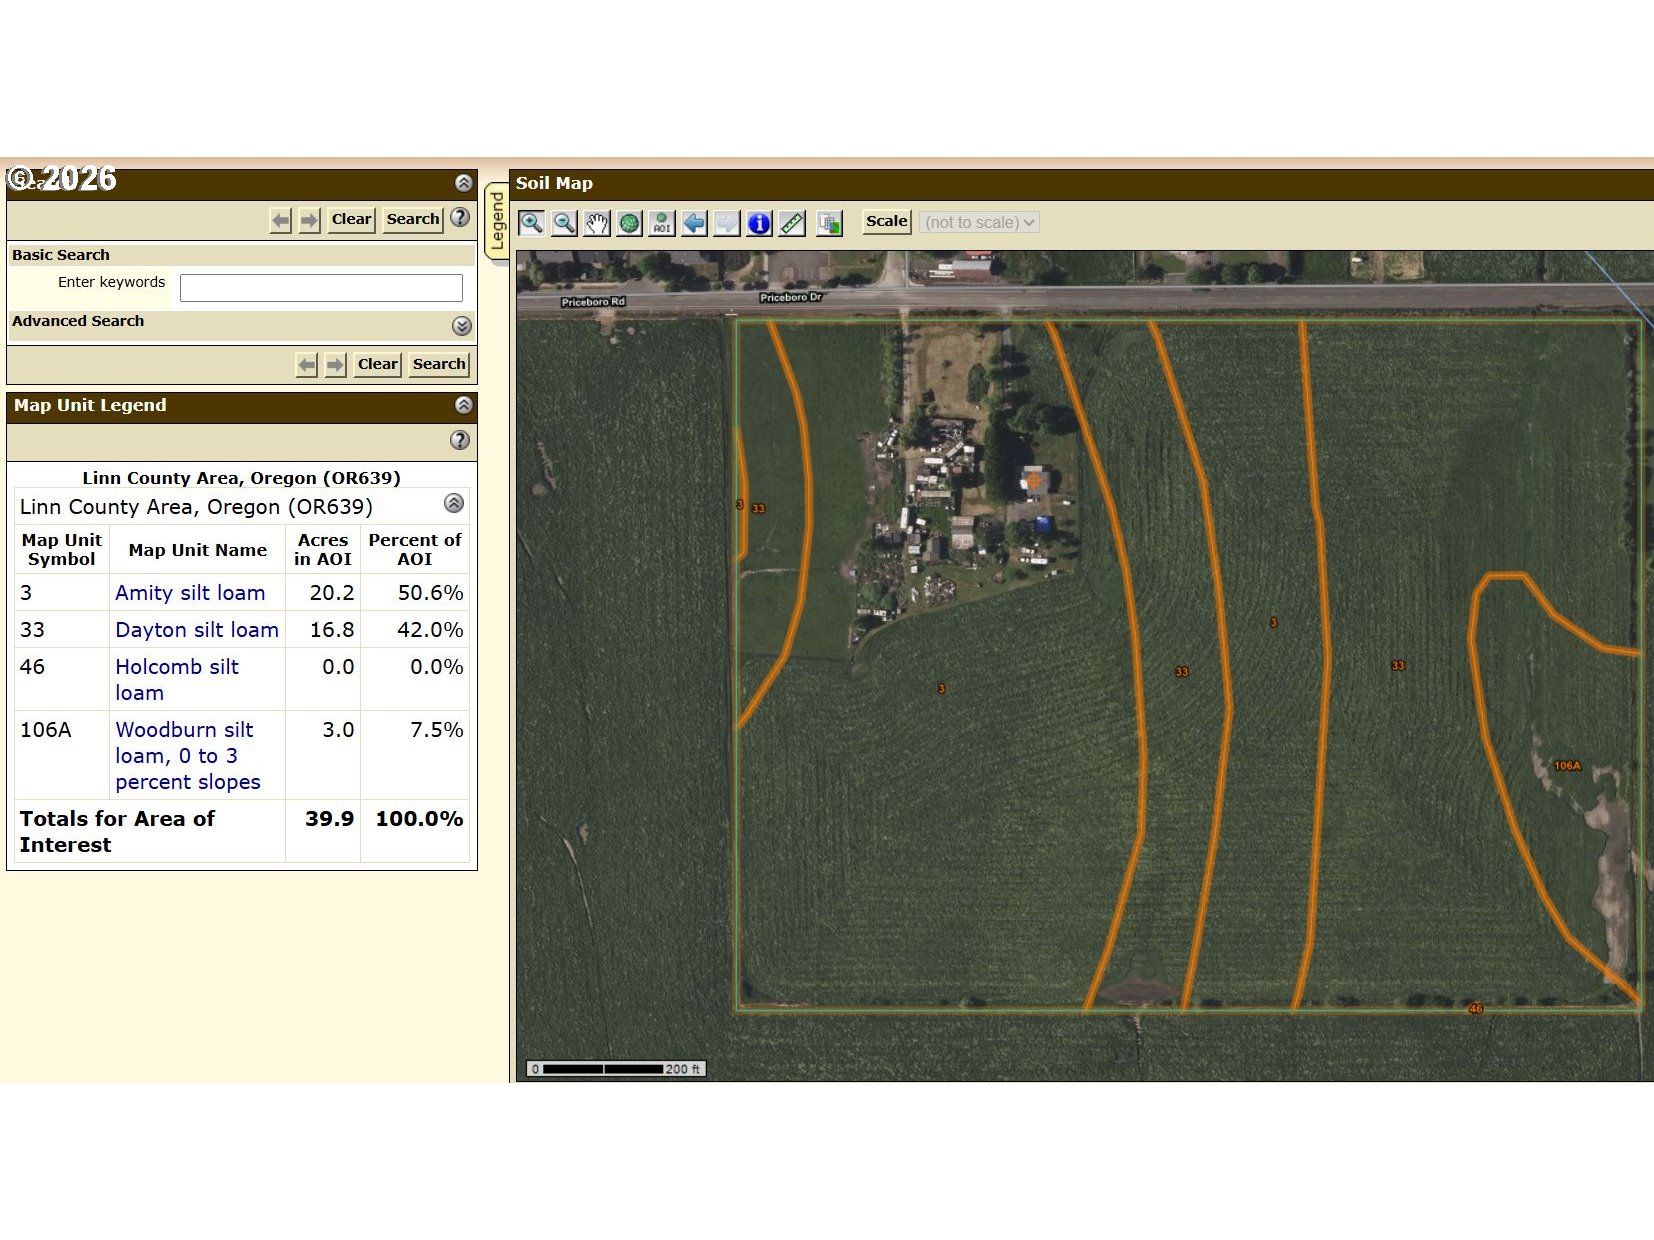Screen dimensions: 1654x1240
Task: Select the blue Identify info tool
Action: pyautogui.click(x=759, y=223)
